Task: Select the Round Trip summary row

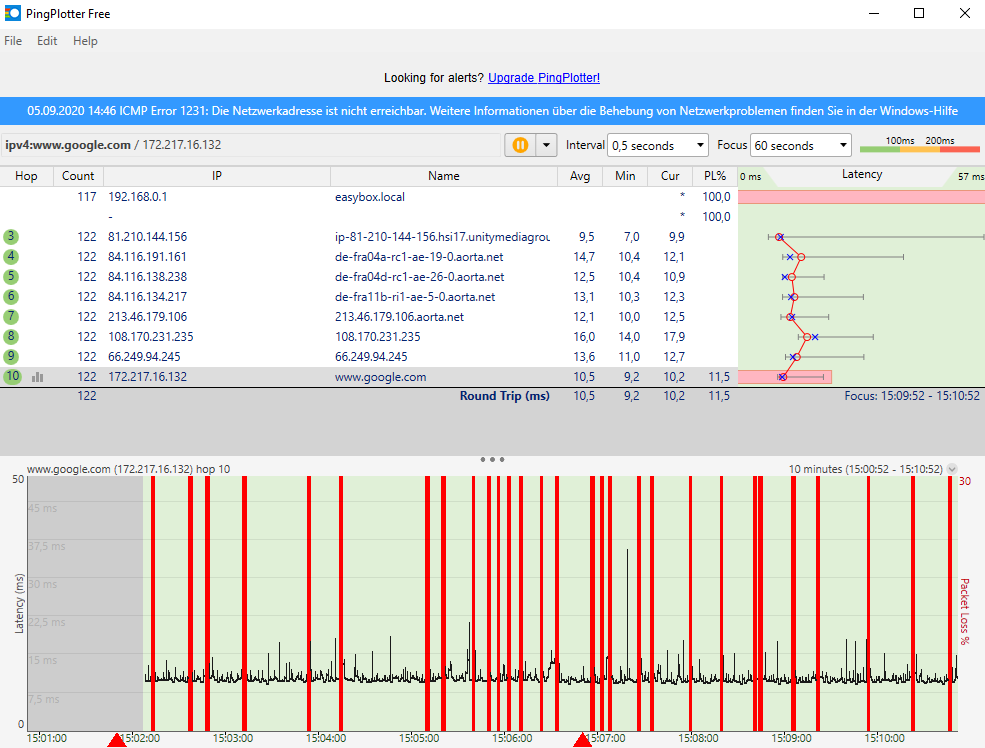Action: (505, 396)
